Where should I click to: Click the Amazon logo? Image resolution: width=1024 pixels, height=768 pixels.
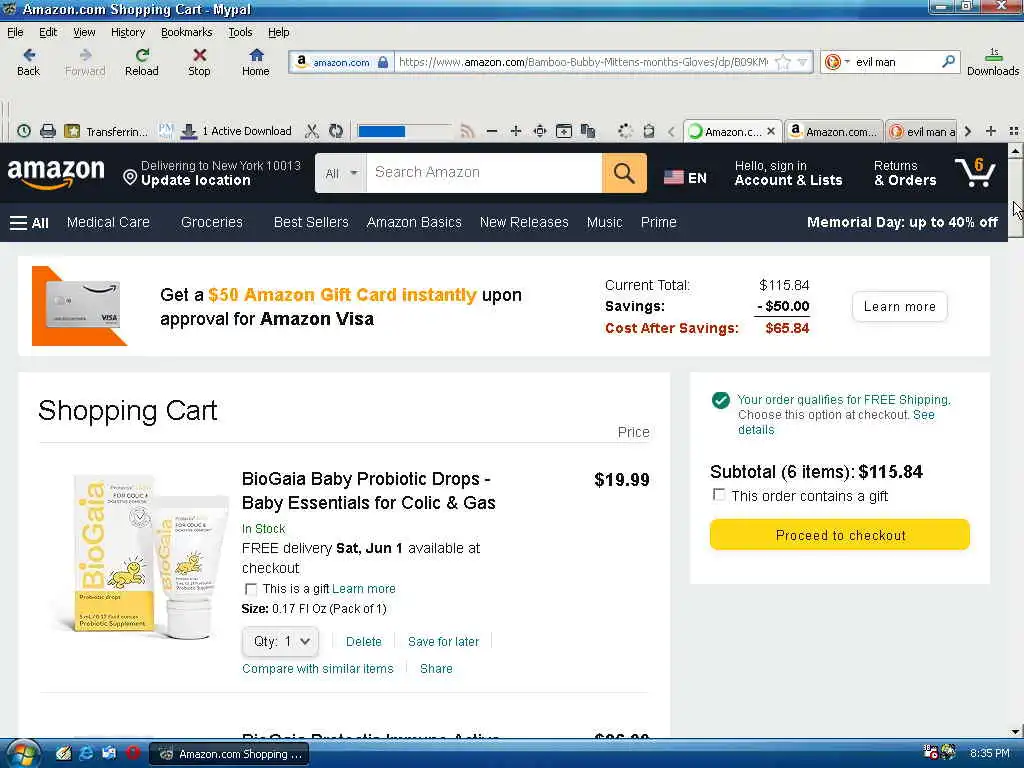56,173
